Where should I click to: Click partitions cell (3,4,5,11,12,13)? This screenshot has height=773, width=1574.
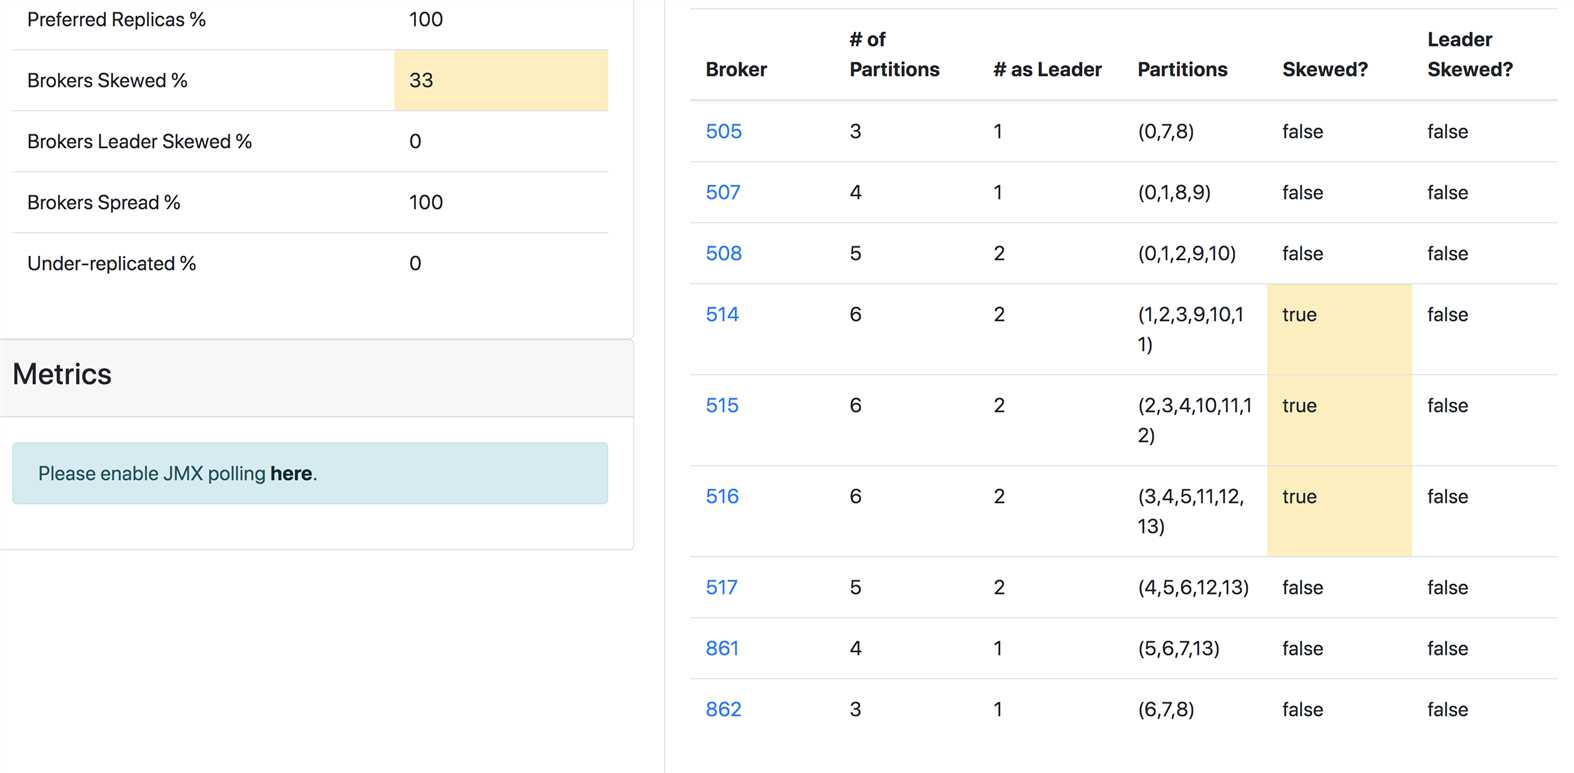pos(1191,511)
